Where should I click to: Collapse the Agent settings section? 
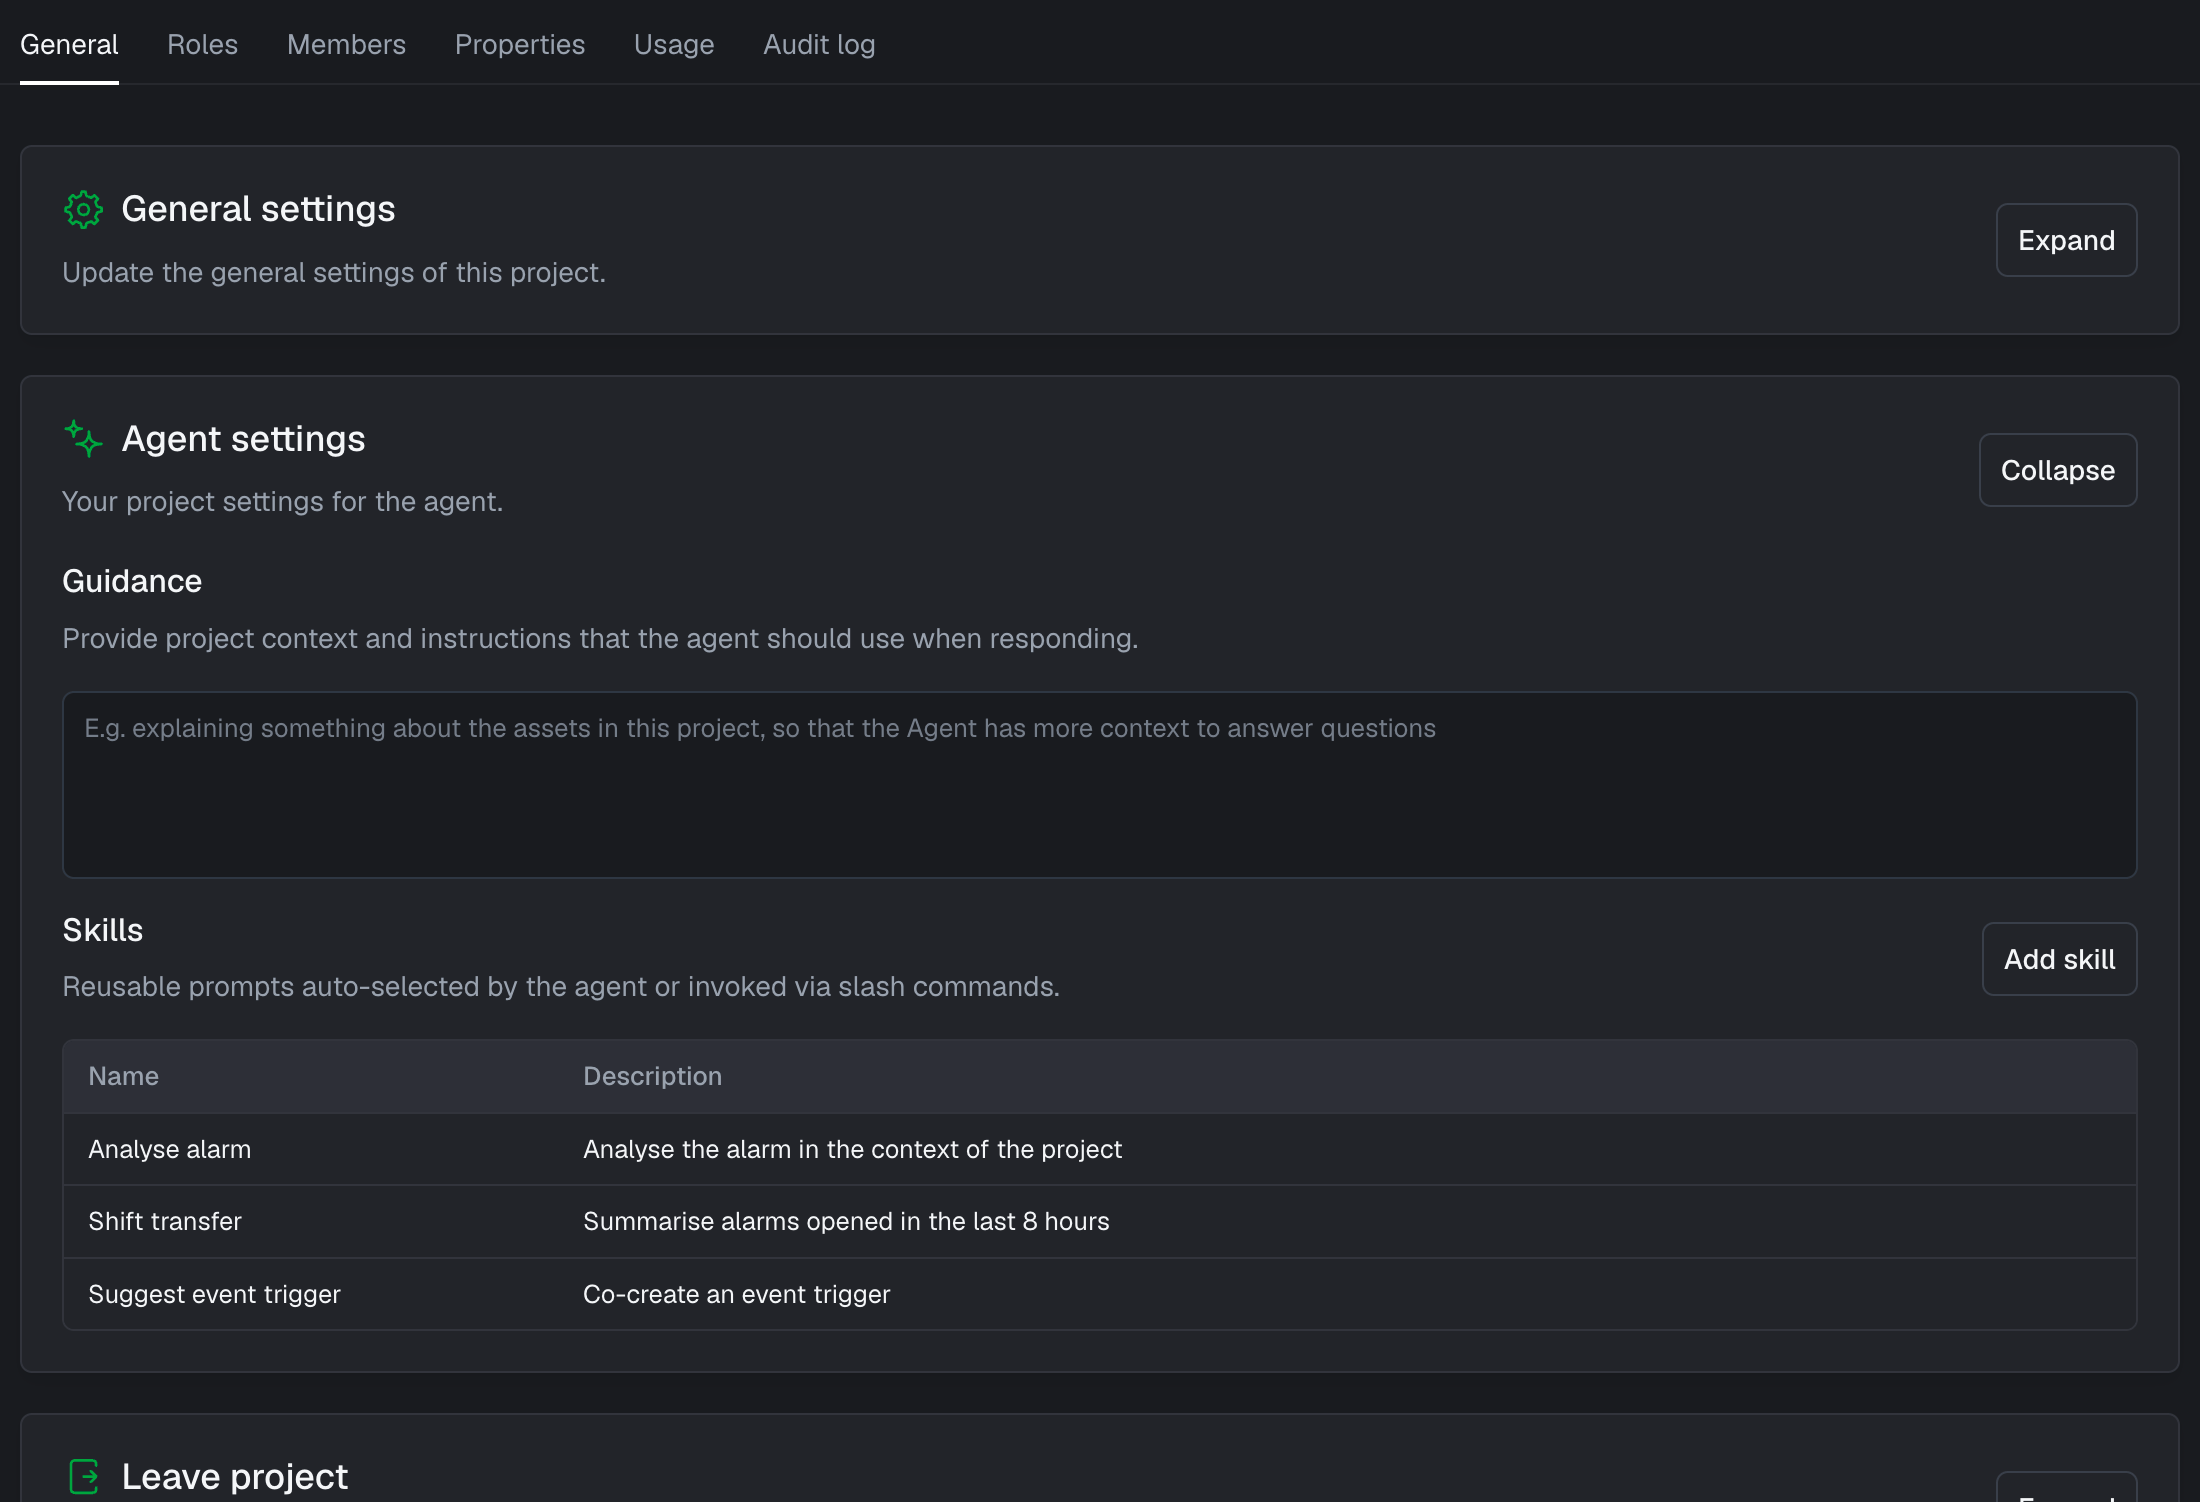2057,470
